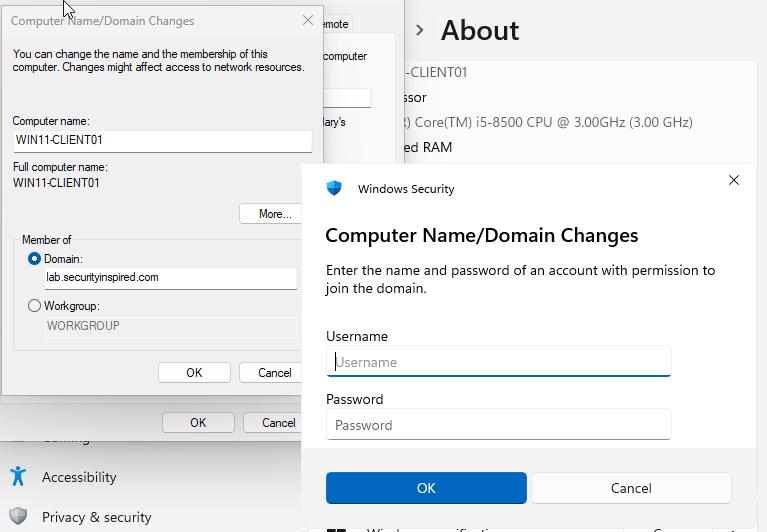Click the disabled WORKGROUP text field
This screenshot has width=767, height=532.
(171, 327)
